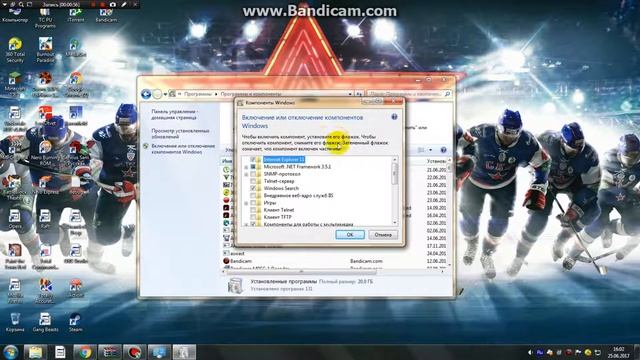Viewport: 640px width, 360px height.
Task: Toggle the Игры checkbox
Action: [x=253, y=203]
